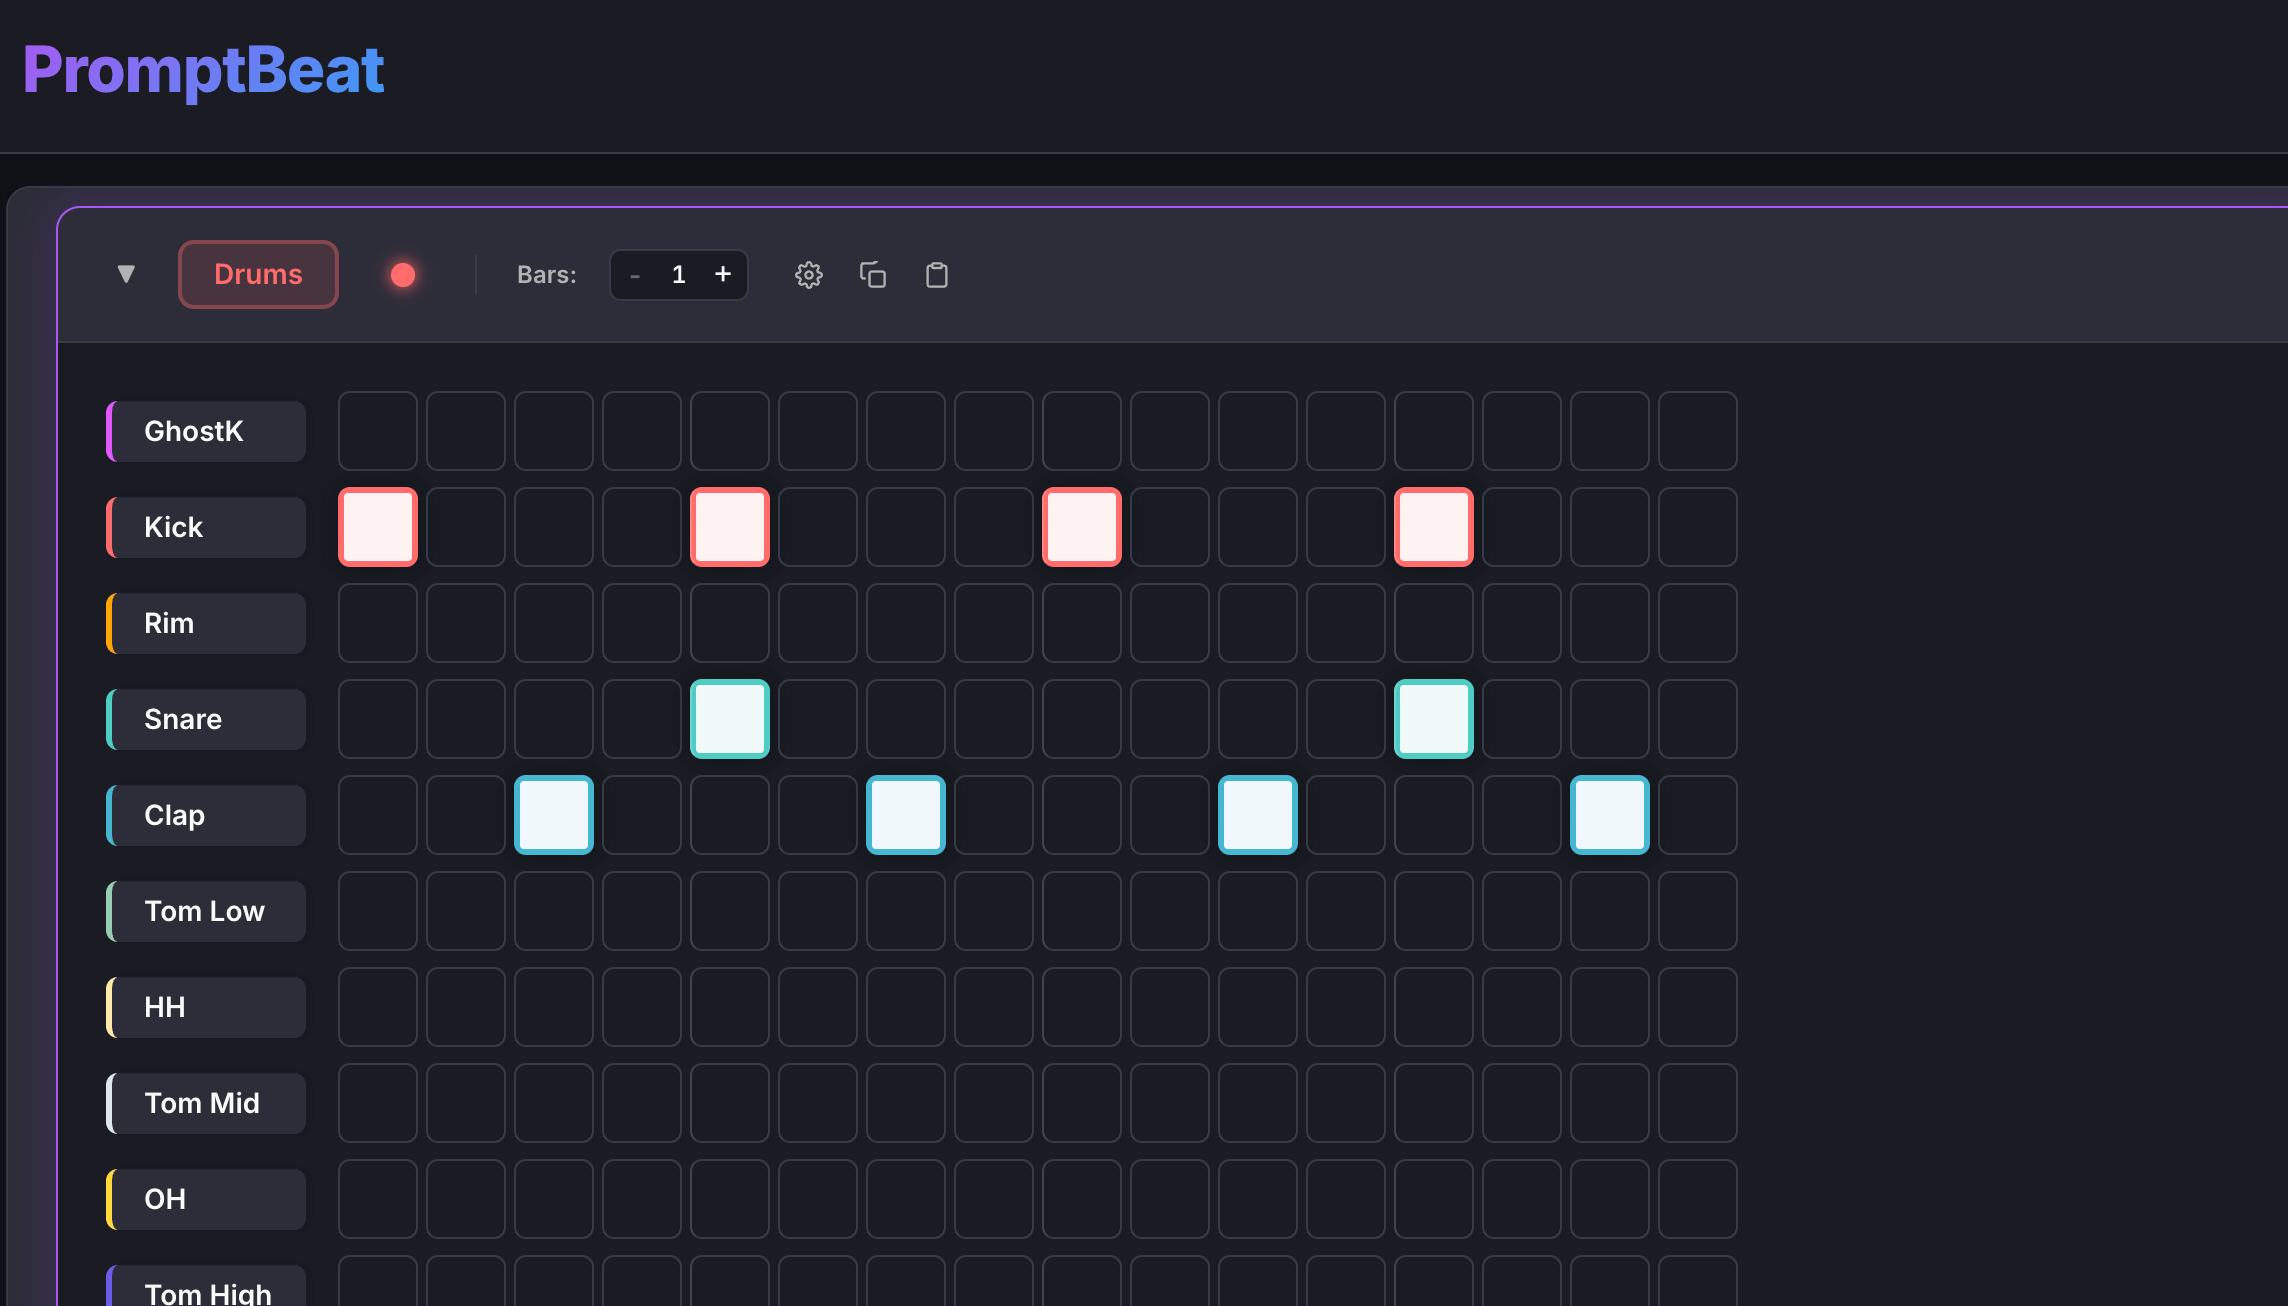The width and height of the screenshot is (2288, 1306).
Task: Select the Kick instrument label
Action: [207, 527]
